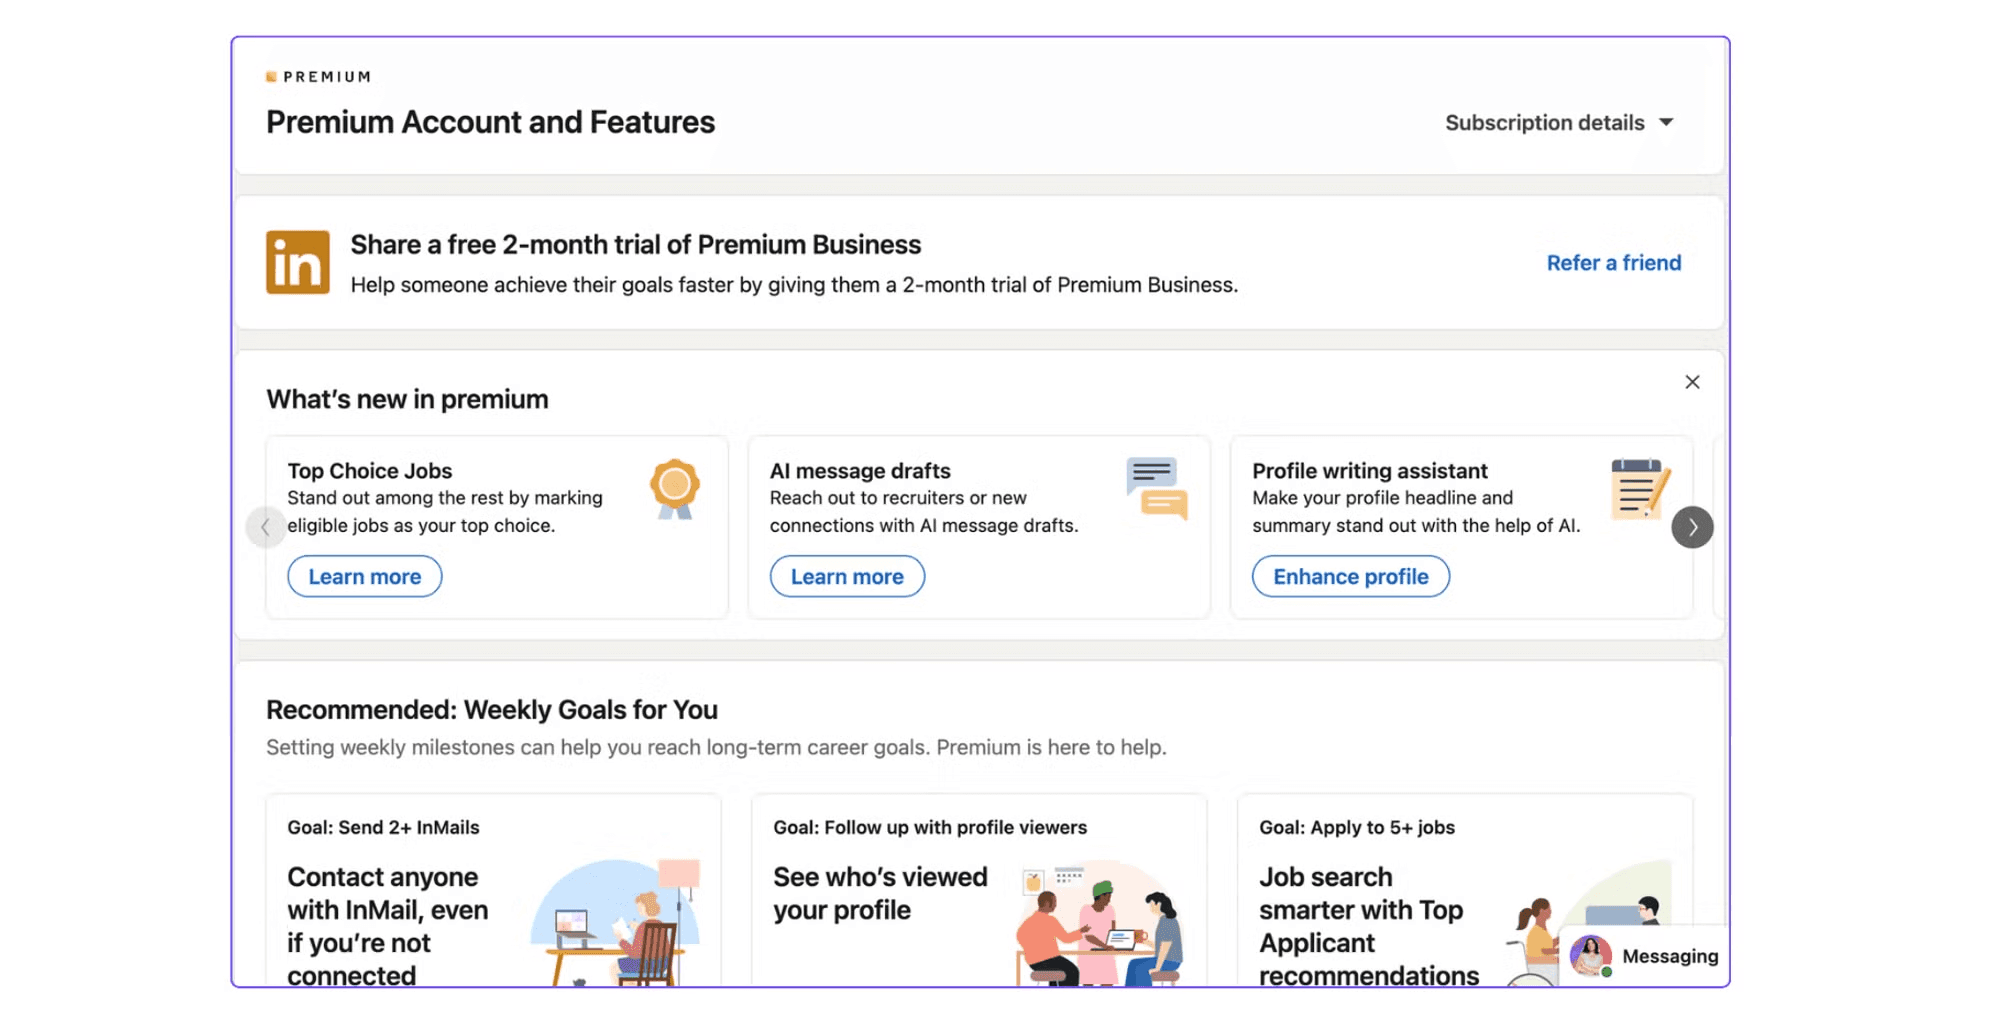
Task: Open the Send 2+ InMails goal card
Action: point(494,890)
